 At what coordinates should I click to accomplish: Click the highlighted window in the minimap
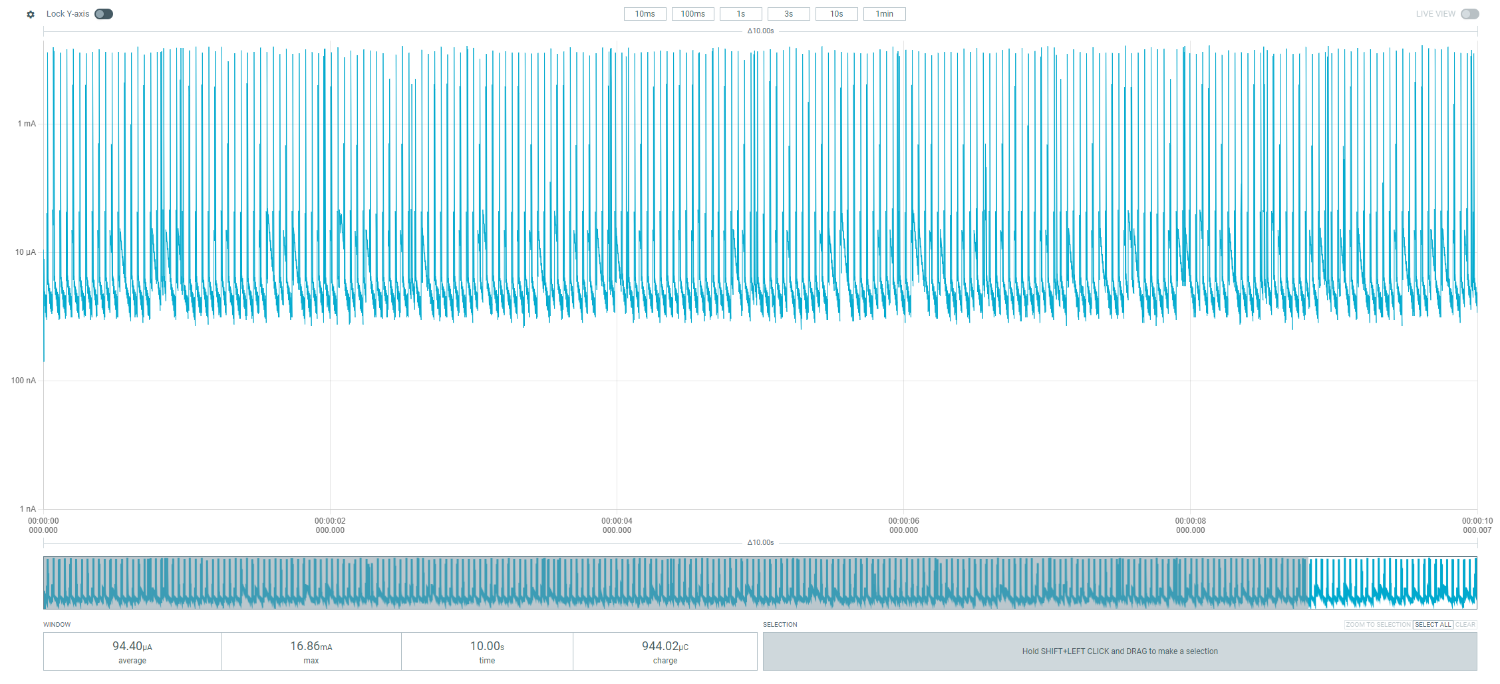(x=1392, y=583)
